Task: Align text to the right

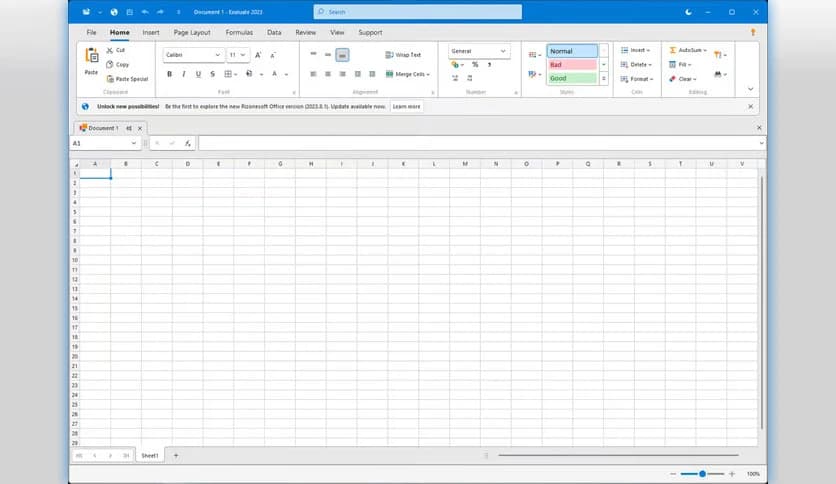Action: (x=342, y=74)
